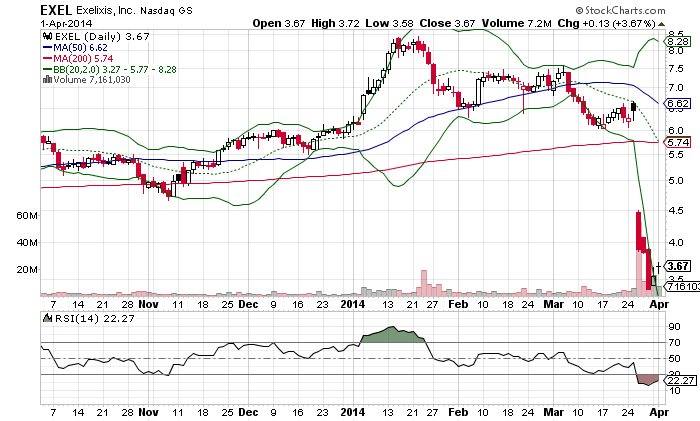The height and width of the screenshot is (421, 700).
Task: Click the 7.5 price axis label
Action: pos(675,69)
